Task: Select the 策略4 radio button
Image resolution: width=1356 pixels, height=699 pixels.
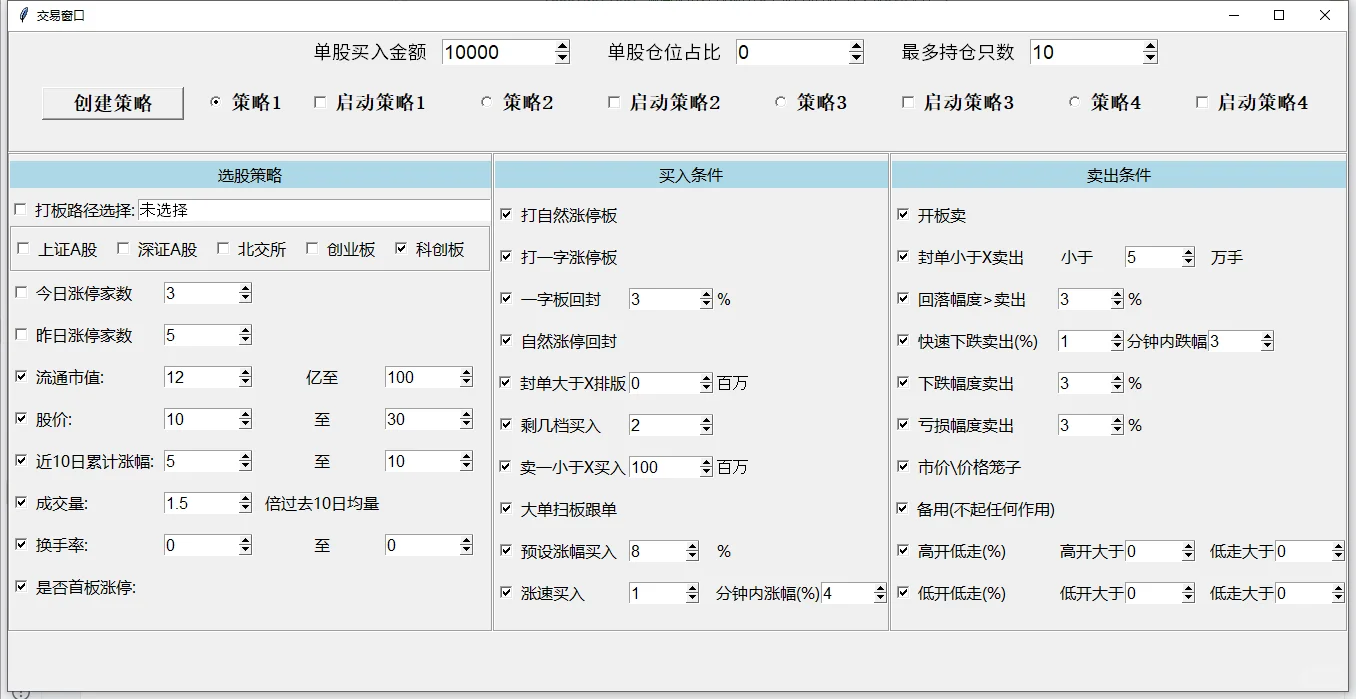Action: 1073,103
